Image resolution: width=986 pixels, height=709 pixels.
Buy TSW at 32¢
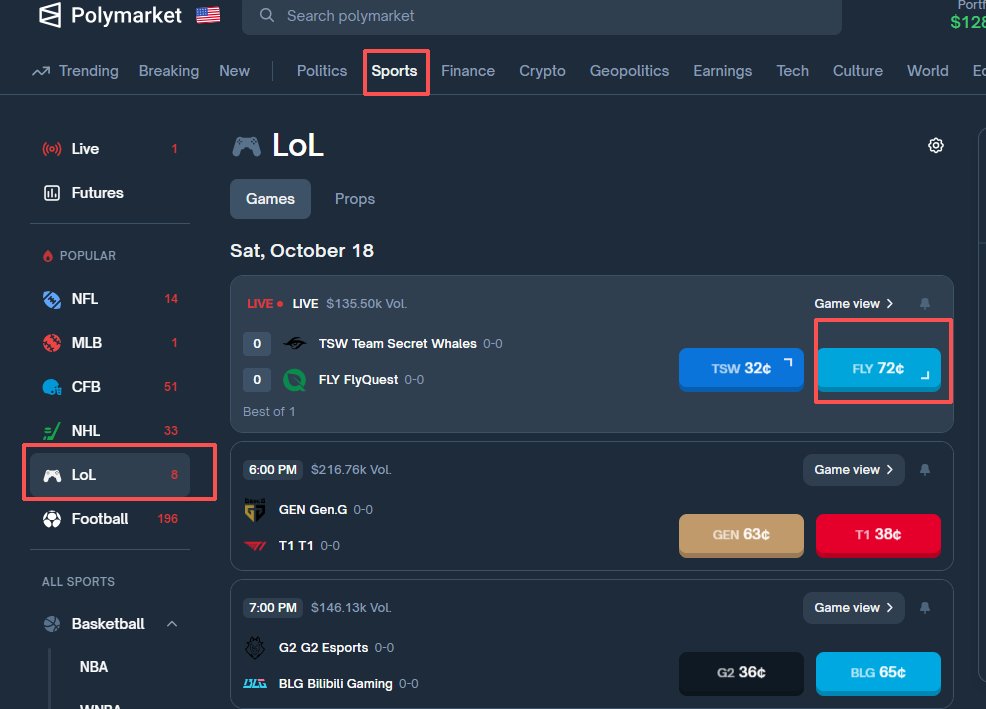(x=741, y=369)
